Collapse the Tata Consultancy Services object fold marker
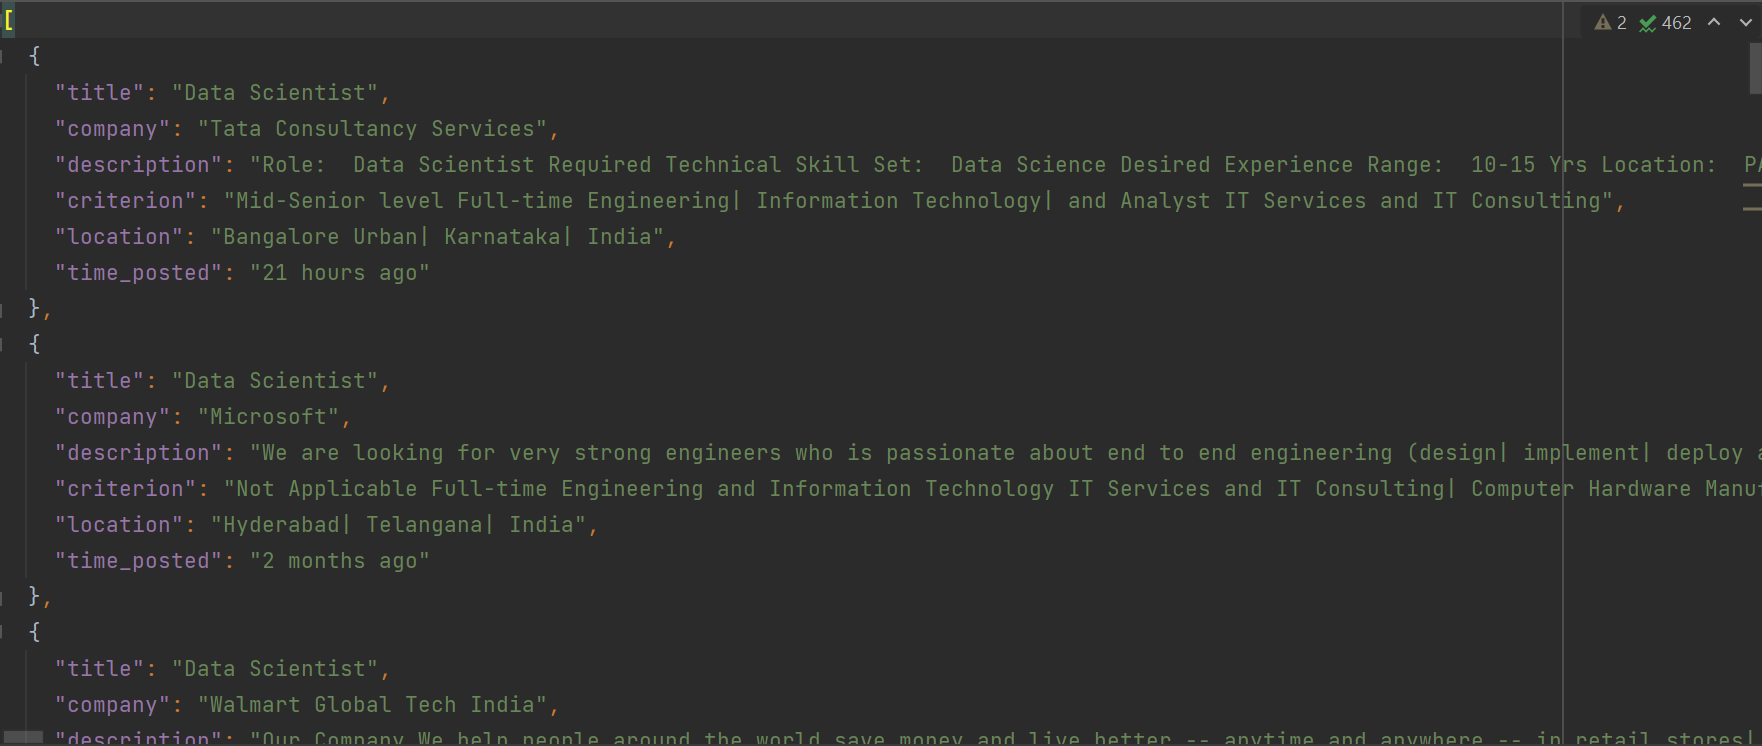Screen dimensions: 1762x746 [3, 56]
